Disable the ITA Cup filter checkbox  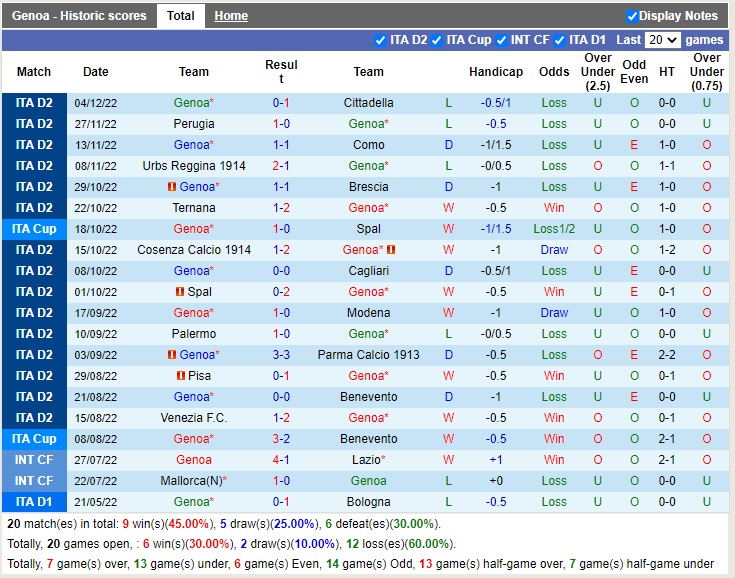pyautogui.click(x=436, y=40)
